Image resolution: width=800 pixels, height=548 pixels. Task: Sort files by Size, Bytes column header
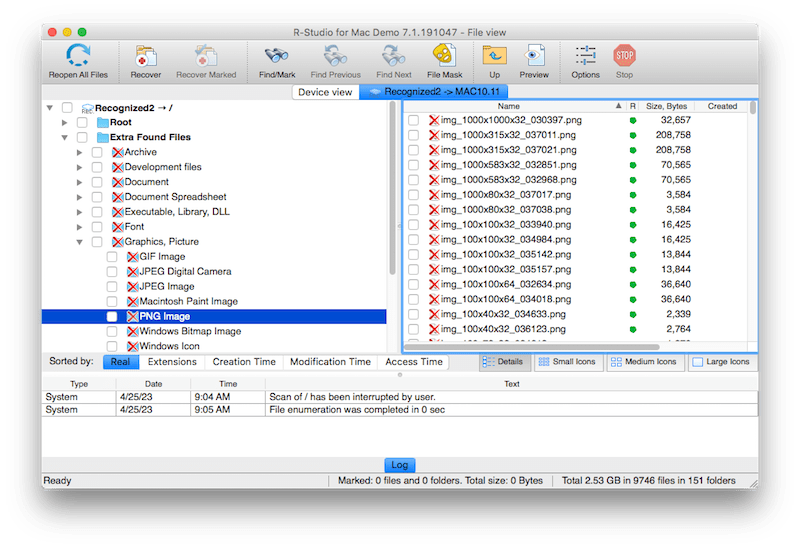pyautogui.click(x=665, y=106)
